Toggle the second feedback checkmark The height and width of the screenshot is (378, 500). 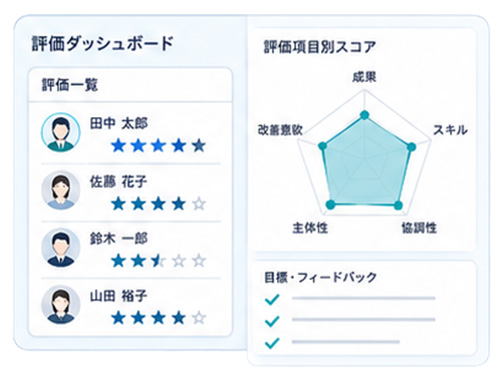[272, 321]
